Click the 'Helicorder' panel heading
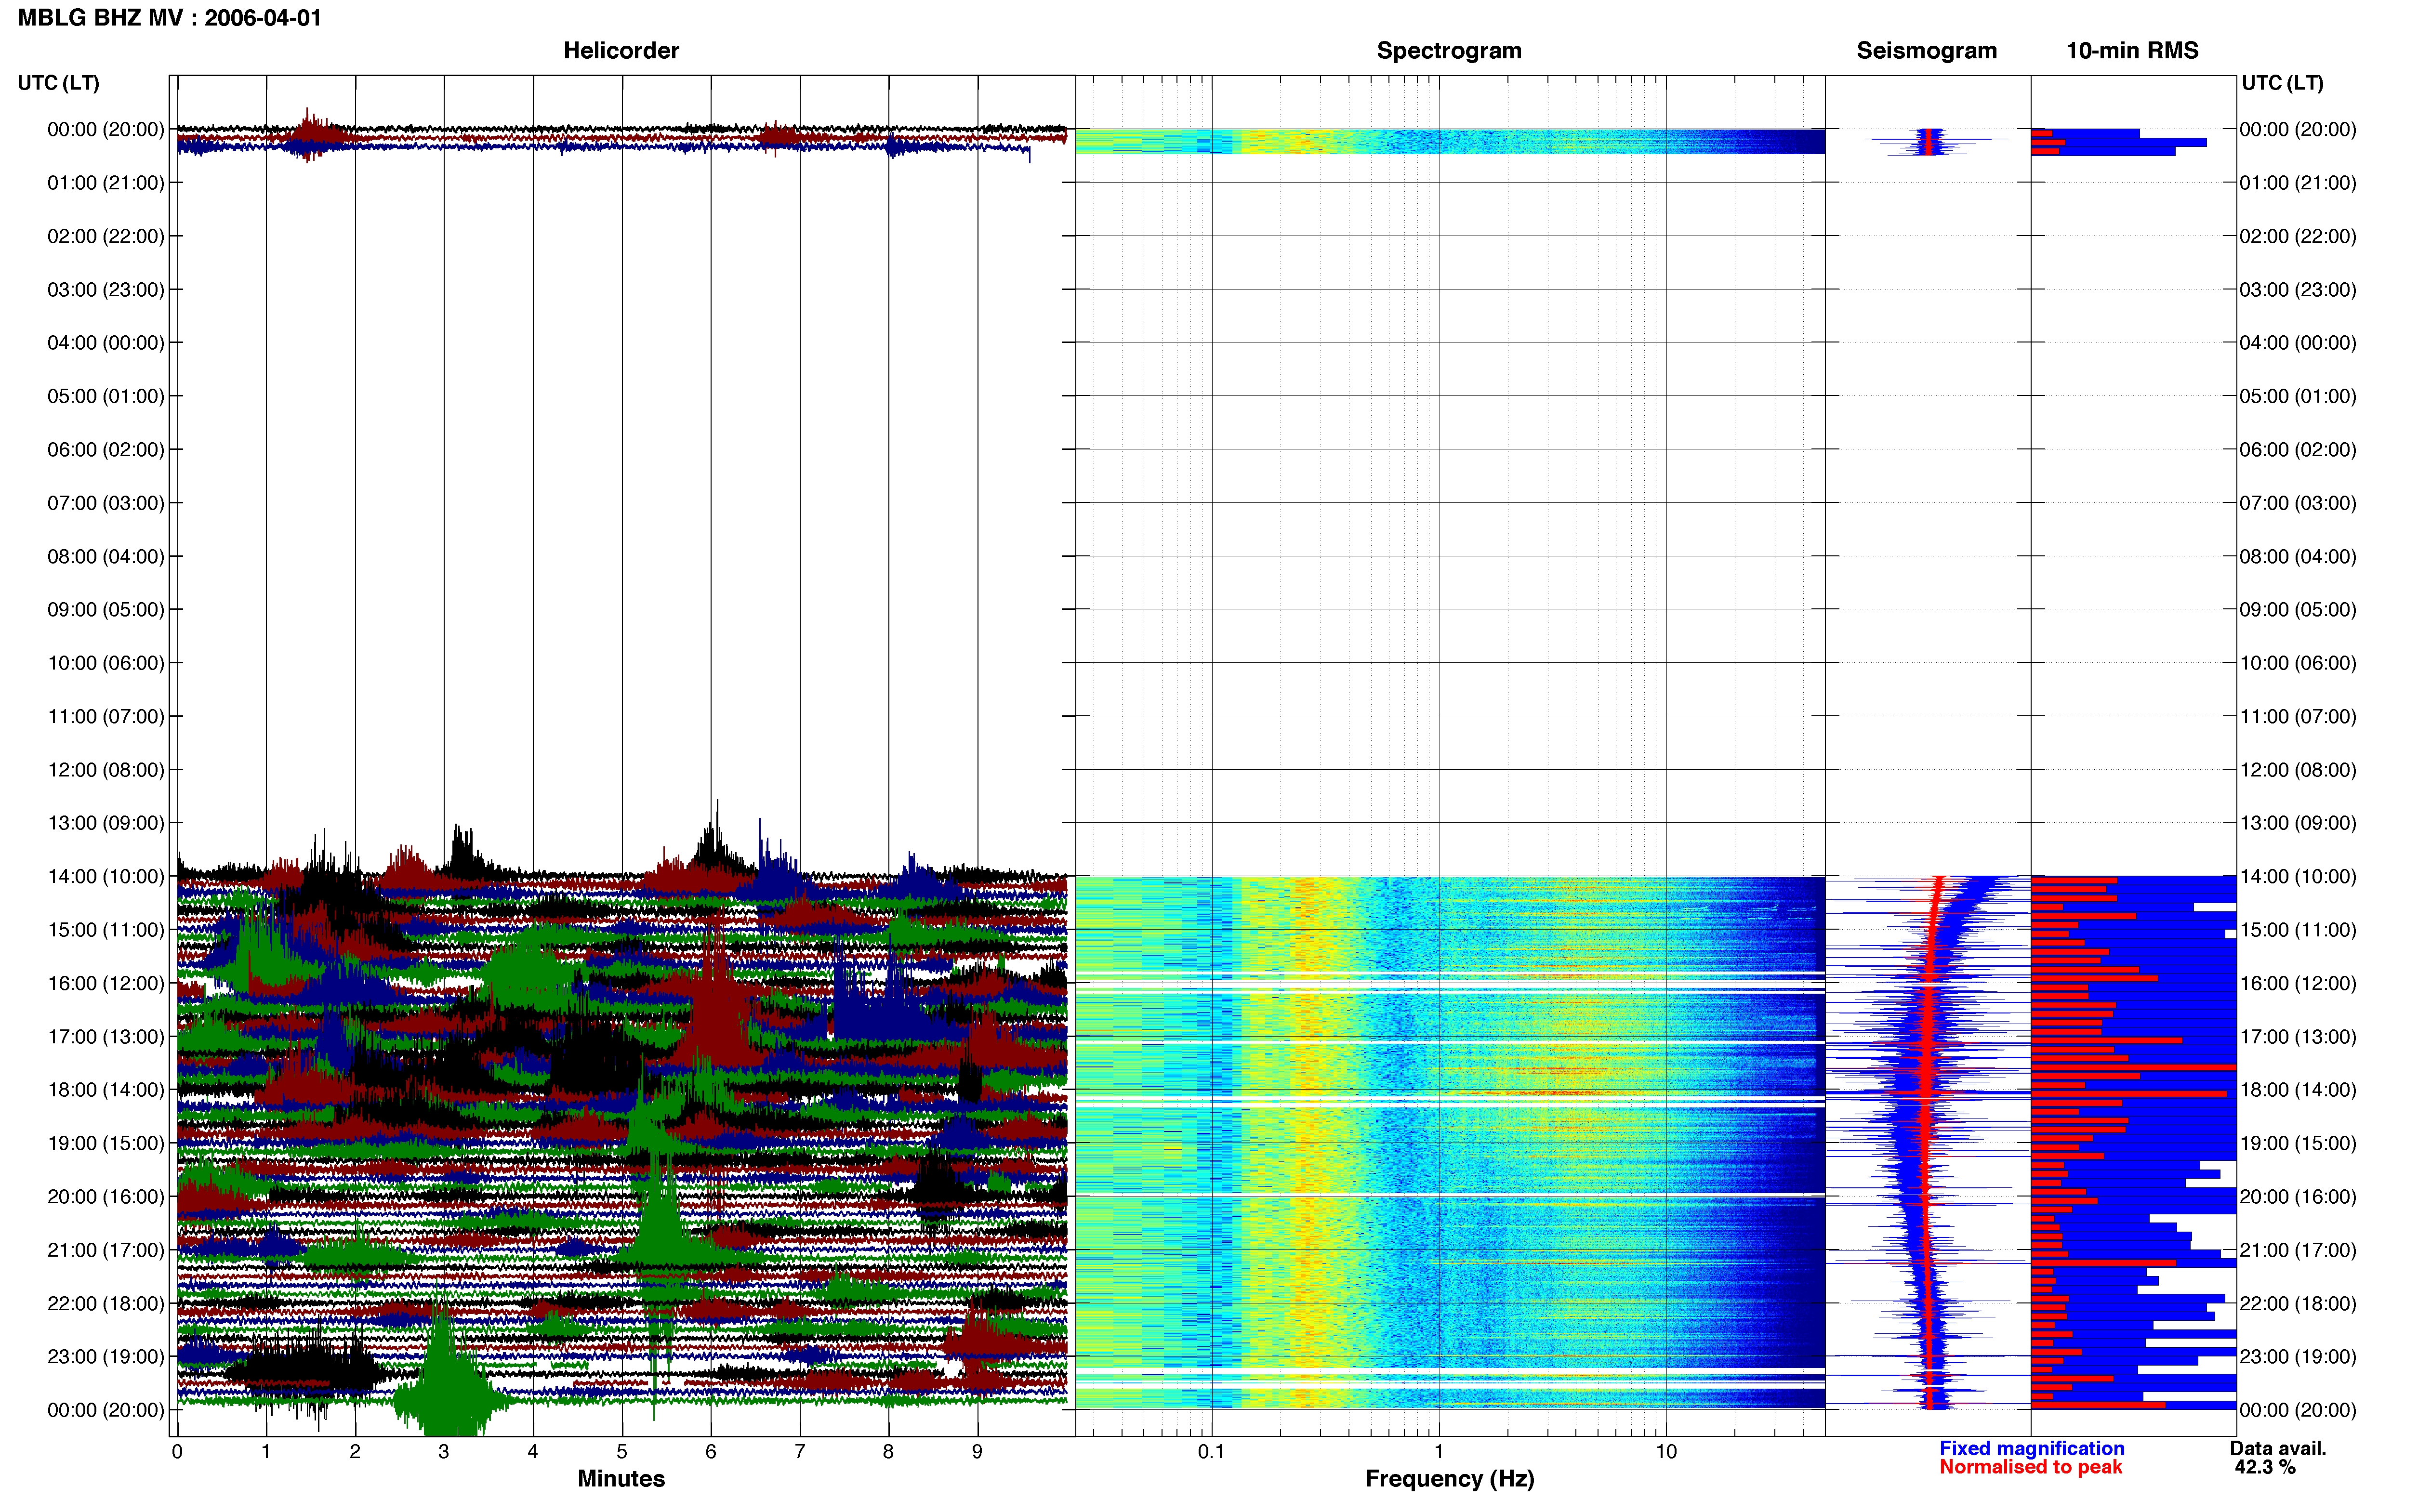2418x1512 pixels. tap(621, 51)
